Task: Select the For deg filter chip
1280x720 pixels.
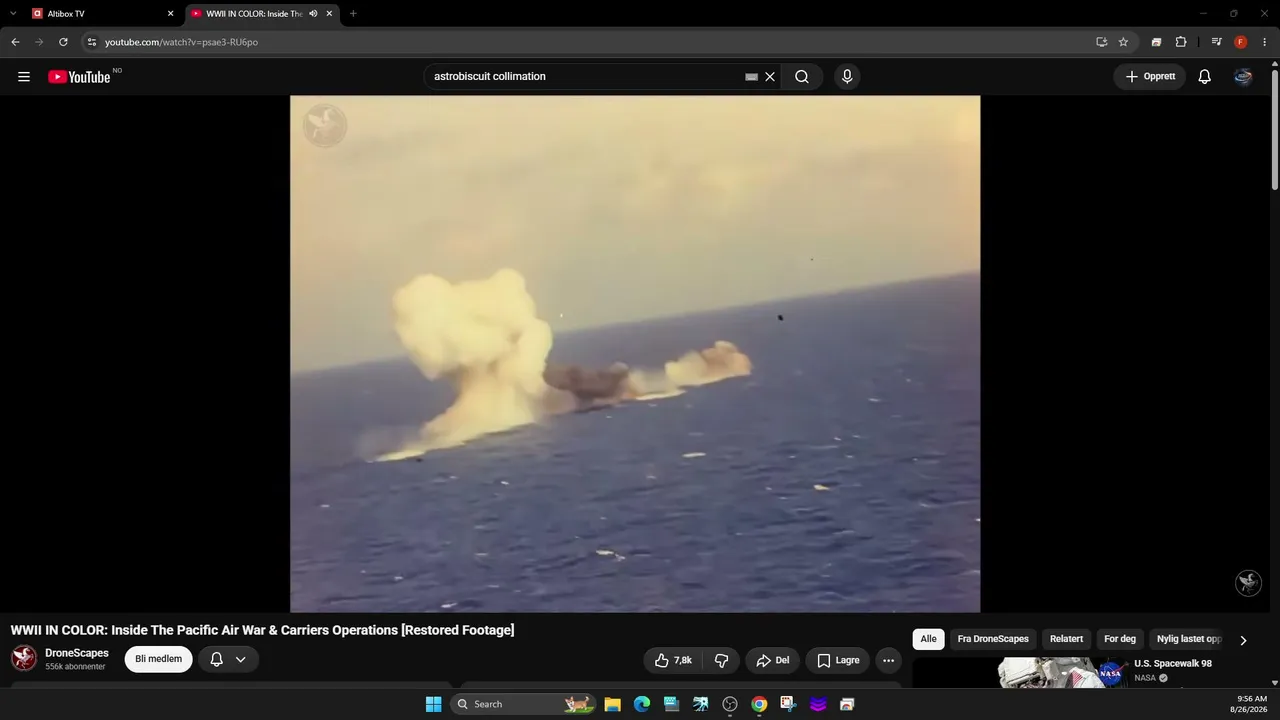Action: point(1120,639)
